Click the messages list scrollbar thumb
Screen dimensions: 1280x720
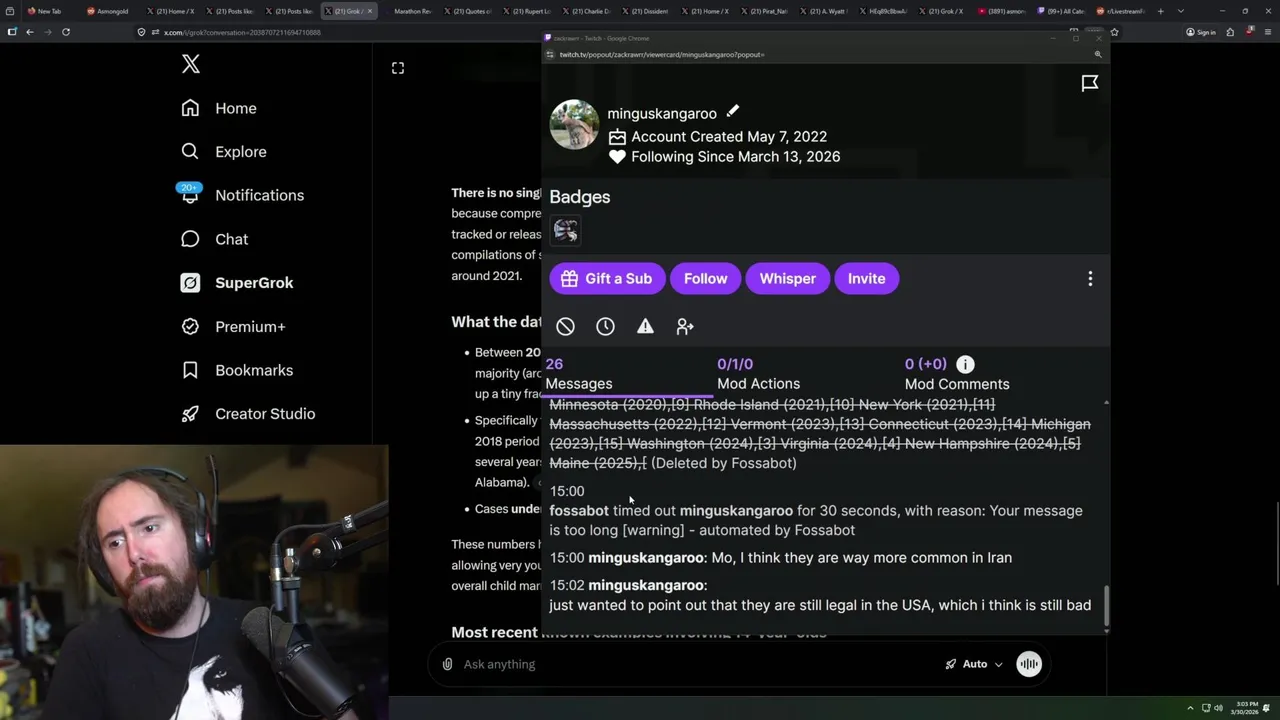coord(1106,606)
